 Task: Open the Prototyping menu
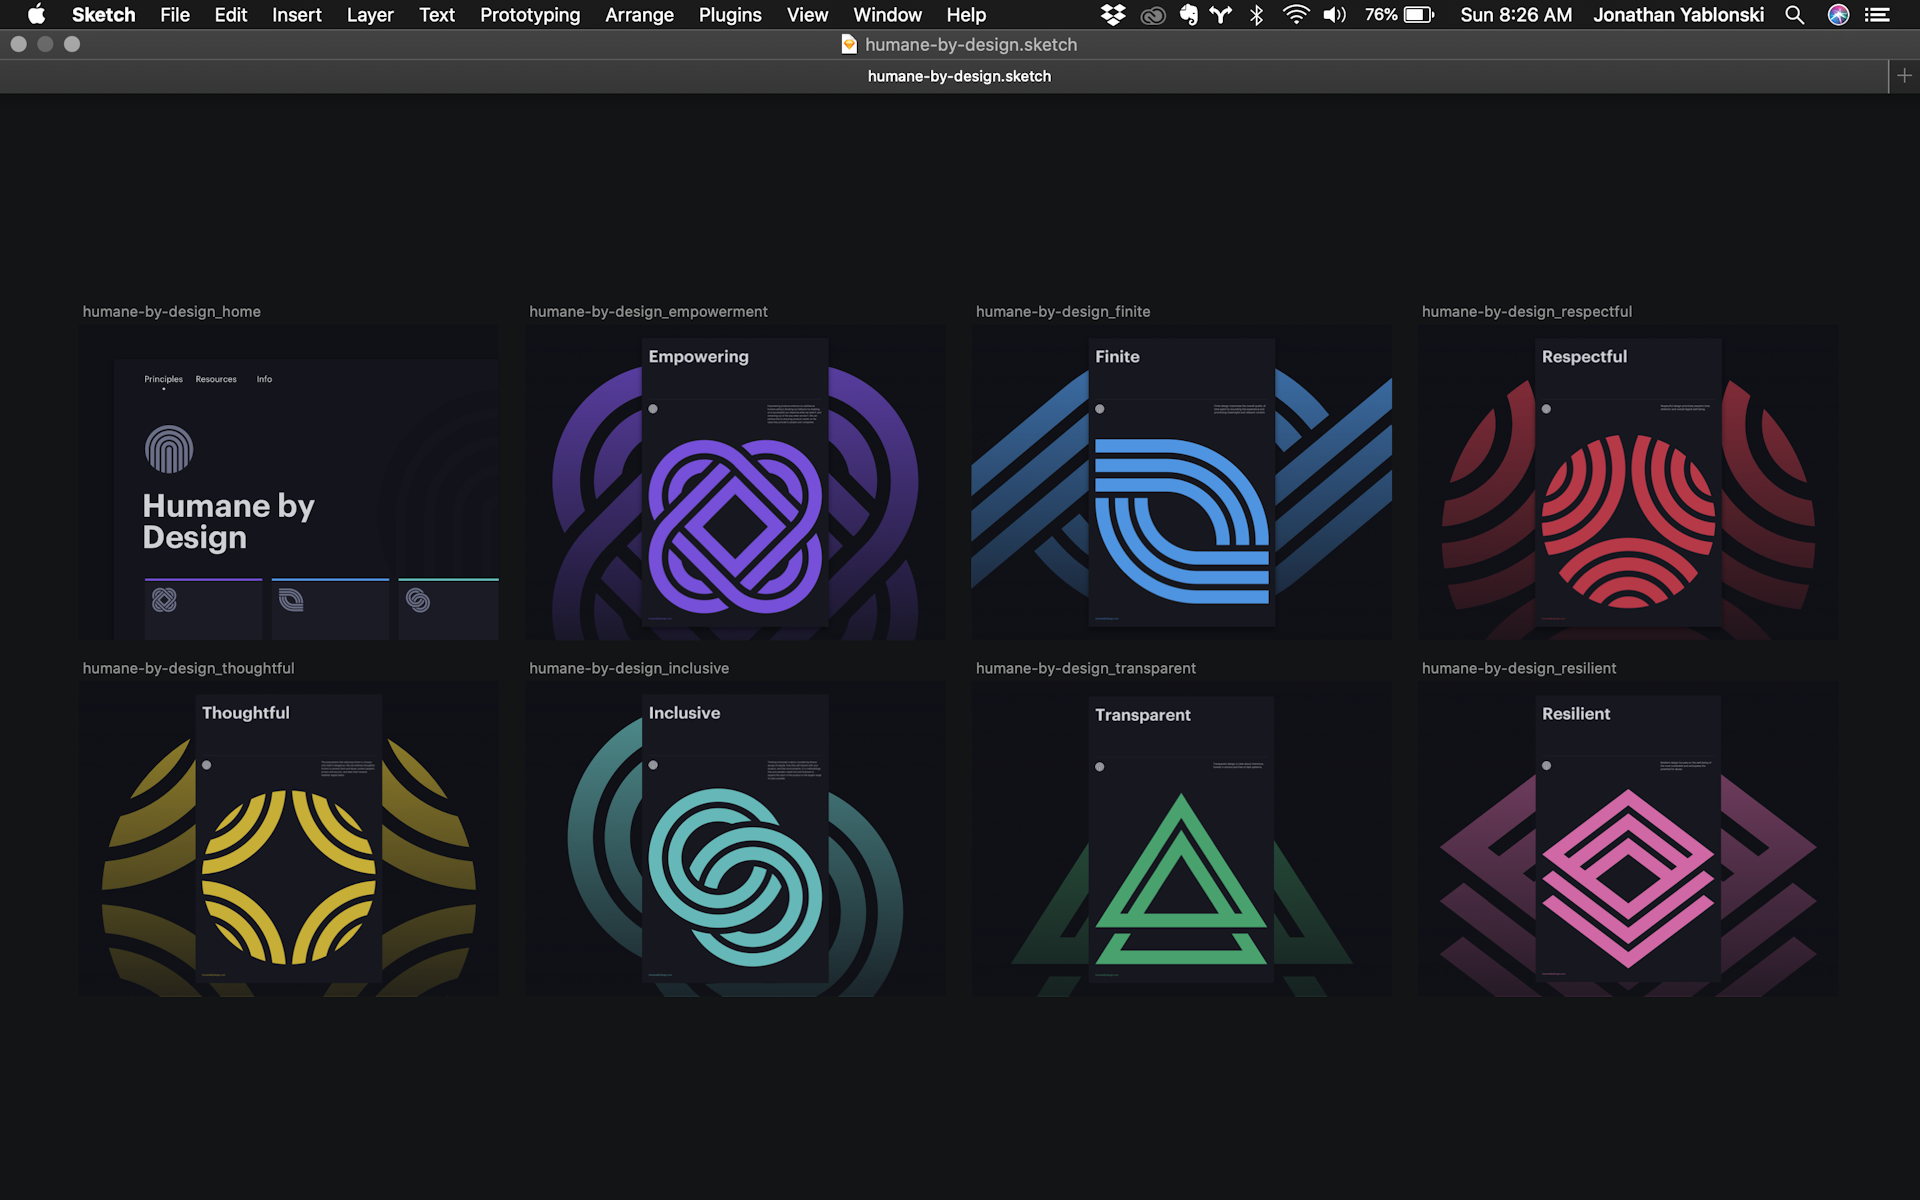(530, 15)
